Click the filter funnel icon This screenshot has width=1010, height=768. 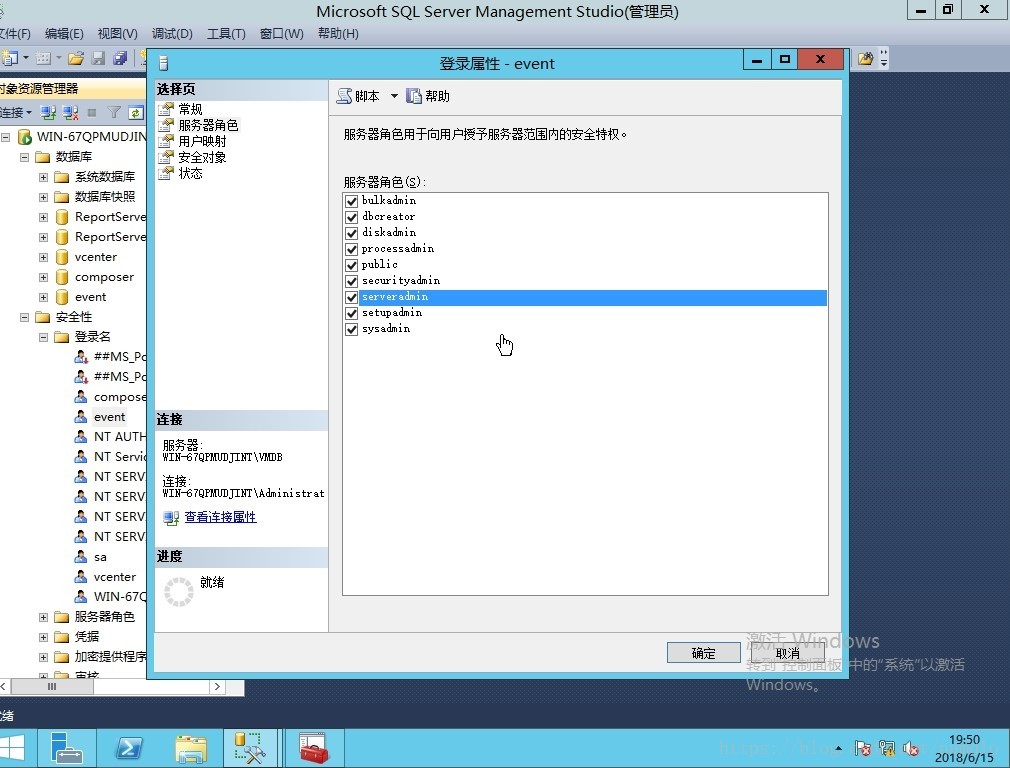(114, 113)
